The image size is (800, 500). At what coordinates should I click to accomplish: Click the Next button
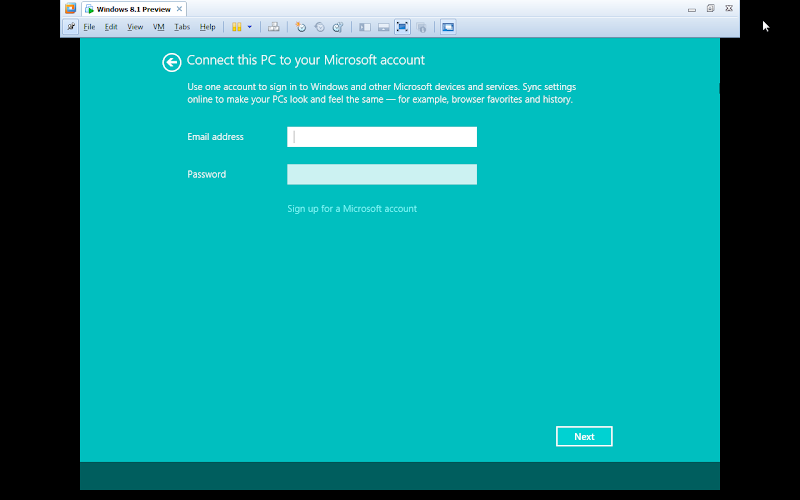[x=584, y=436]
